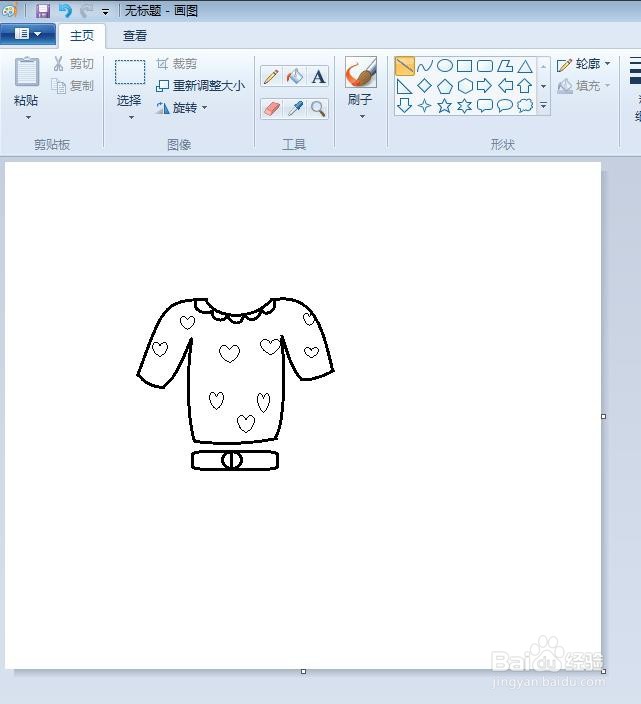Switch to the View (查看) tab
Screen dimensions: 641x704
pyautogui.click(x=135, y=36)
